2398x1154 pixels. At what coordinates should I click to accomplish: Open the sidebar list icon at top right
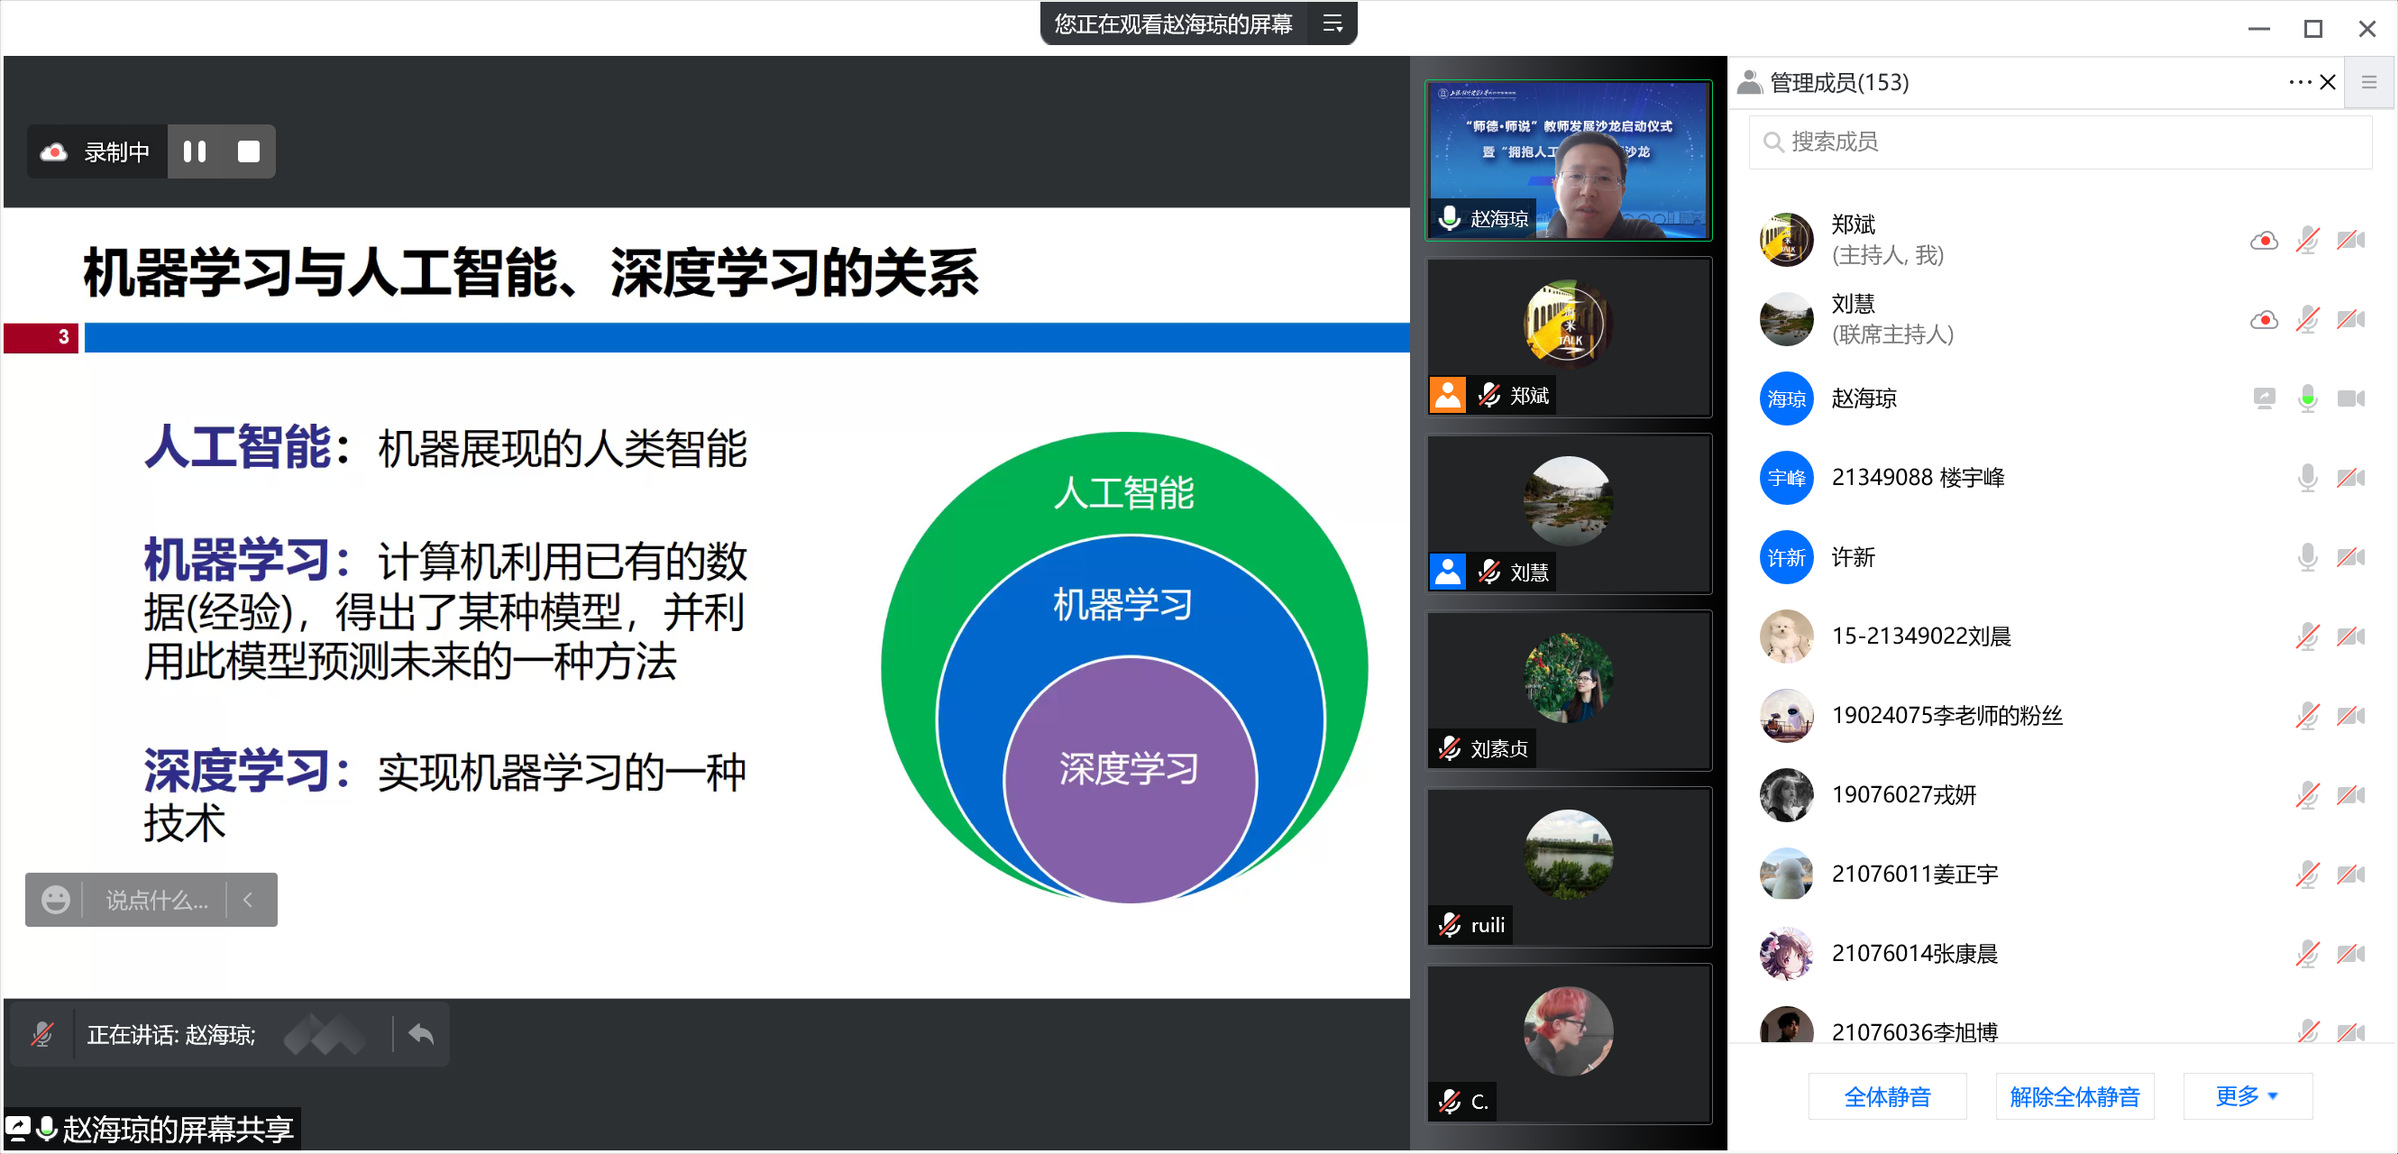(2369, 82)
